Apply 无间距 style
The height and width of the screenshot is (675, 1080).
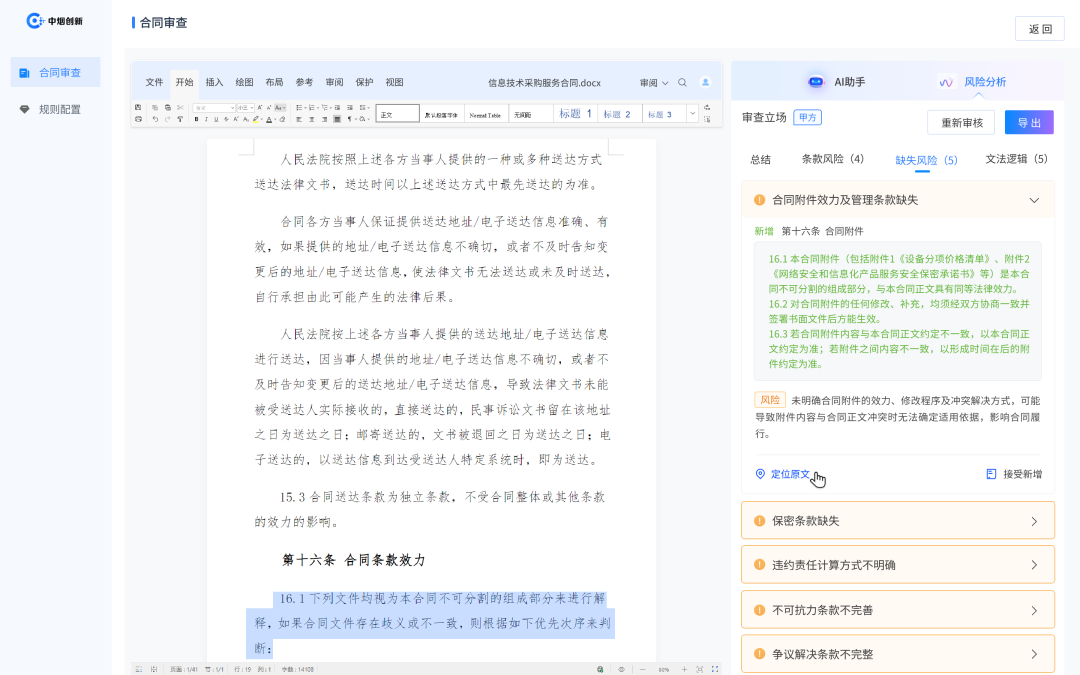point(530,114)
